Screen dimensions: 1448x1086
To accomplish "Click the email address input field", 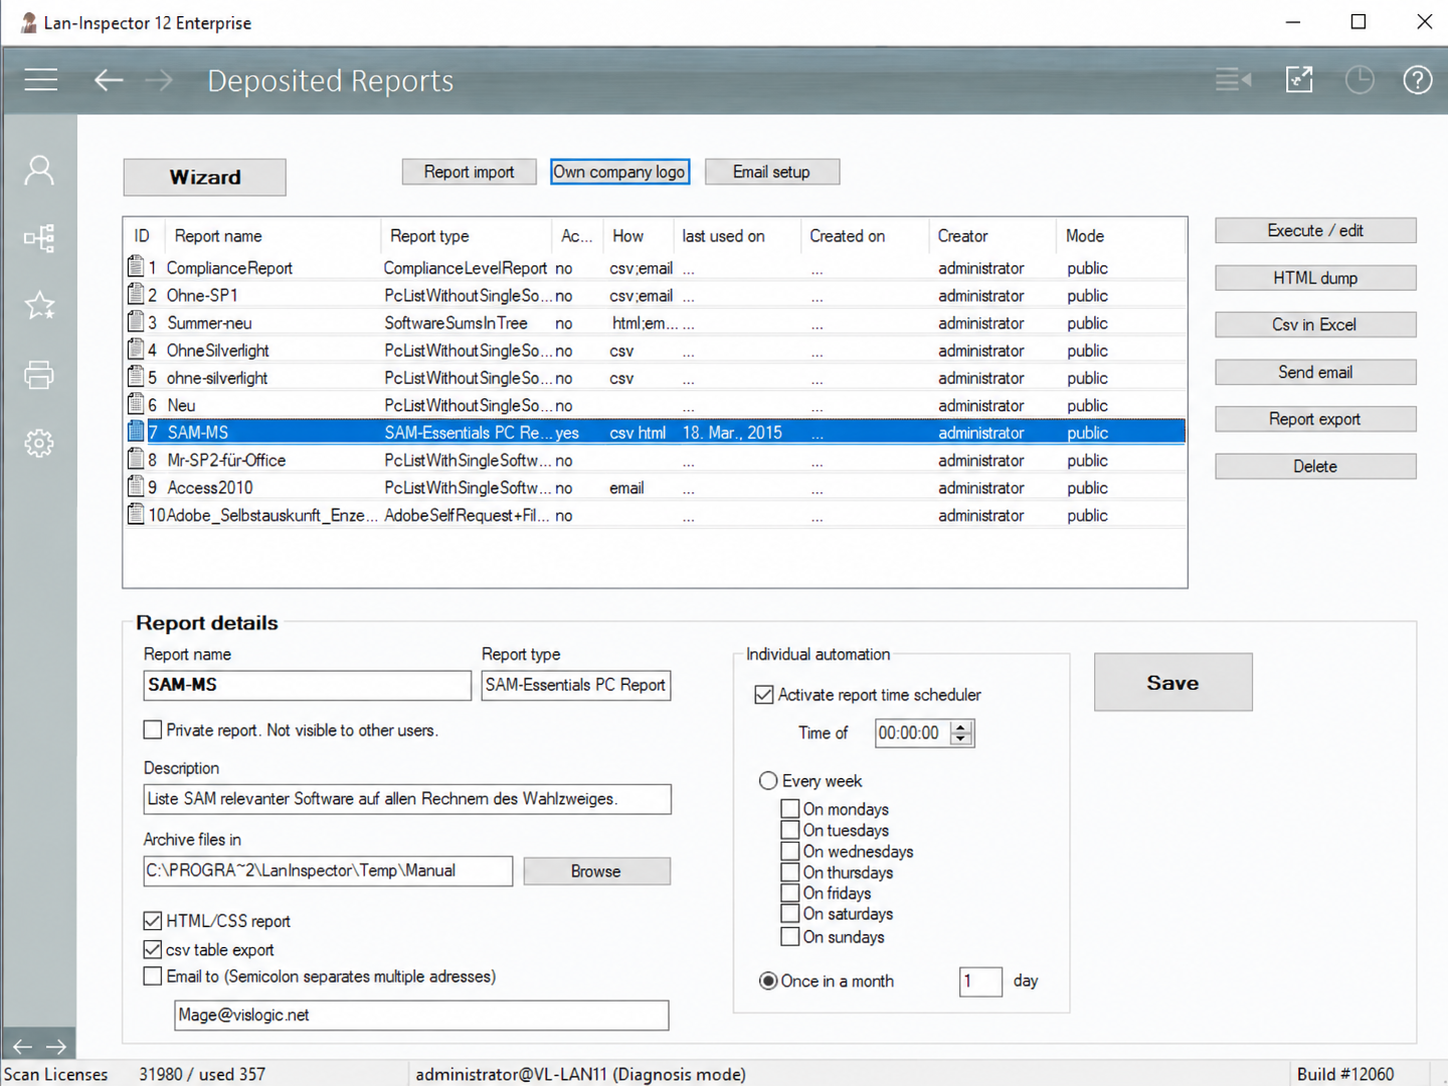I will click(421, 1015).
